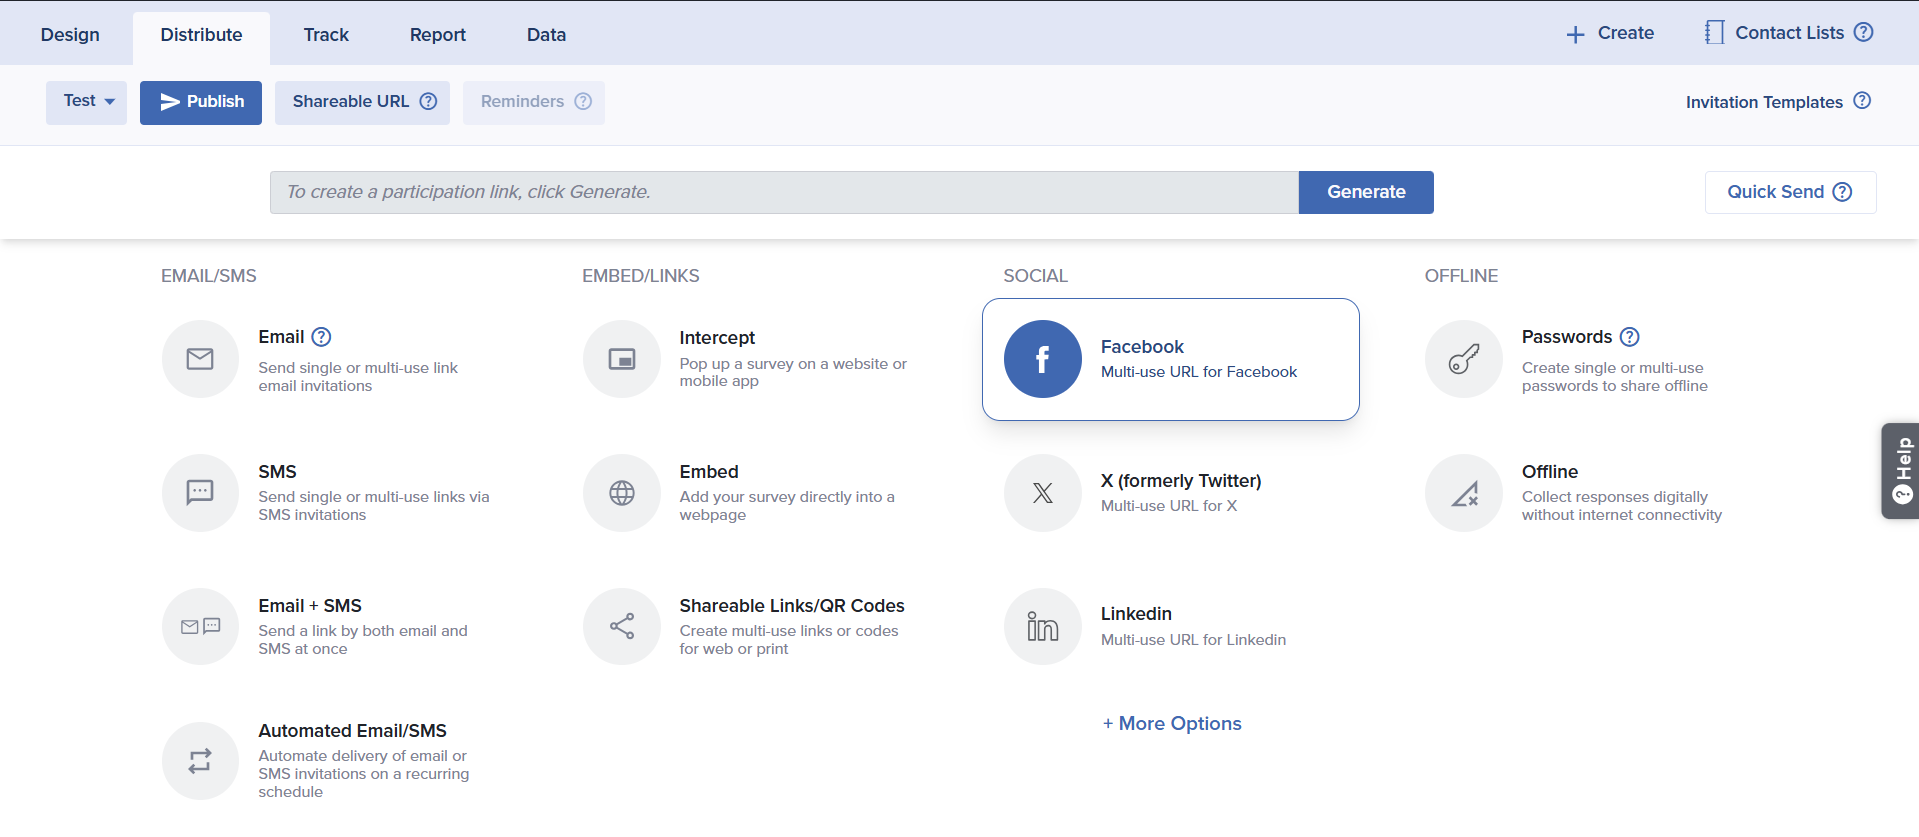Click the participation link field

tap(783, 192)
